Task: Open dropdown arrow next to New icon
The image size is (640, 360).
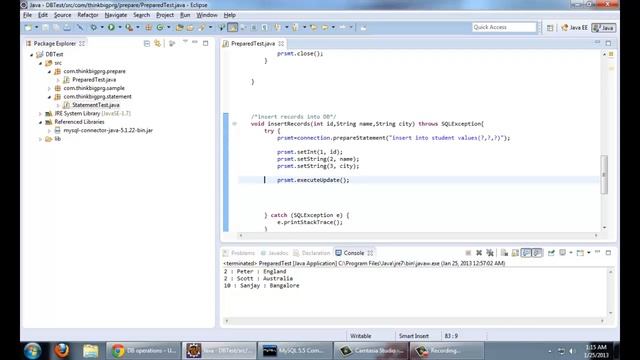Action: tap(36, 27)
